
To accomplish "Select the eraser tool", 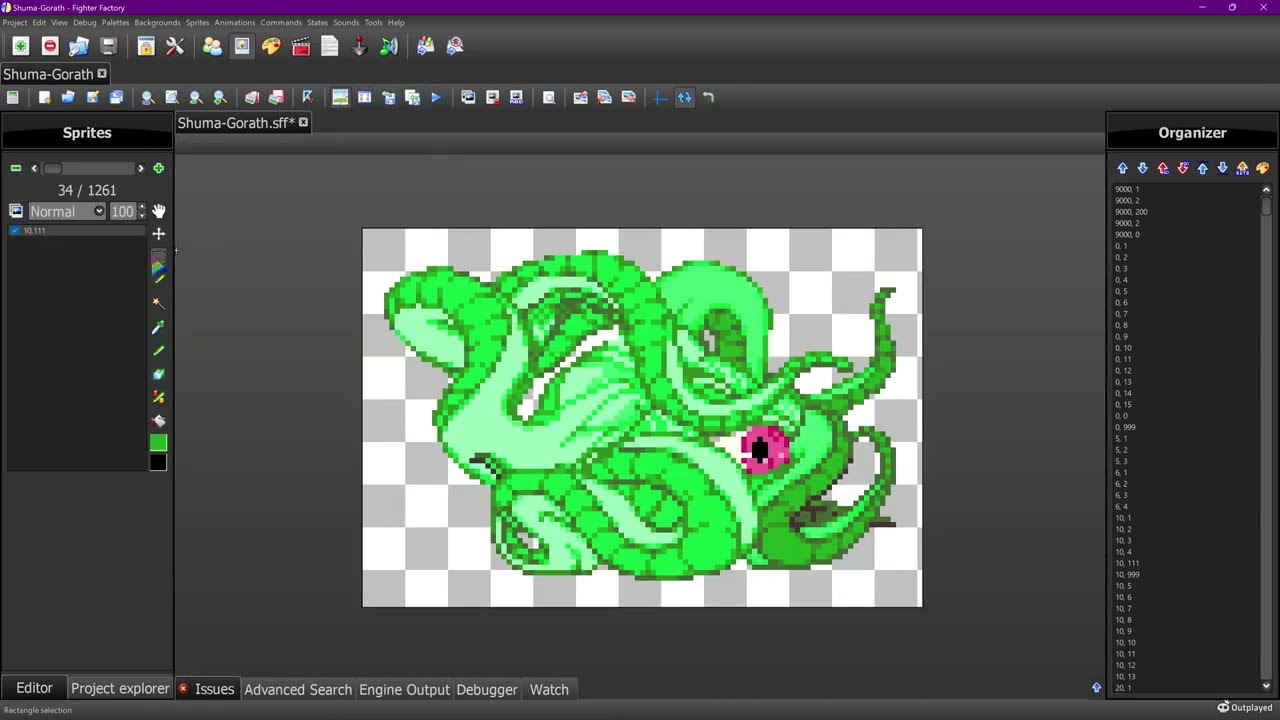I will pos(158,374).
